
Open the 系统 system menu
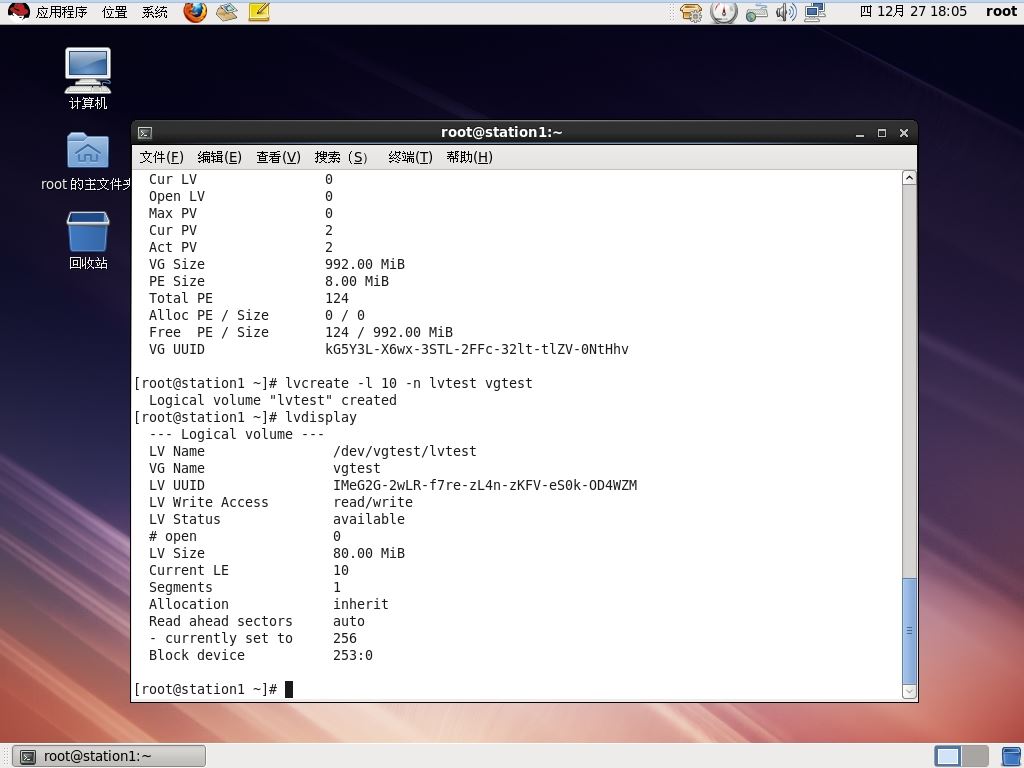tap(155, 12)
